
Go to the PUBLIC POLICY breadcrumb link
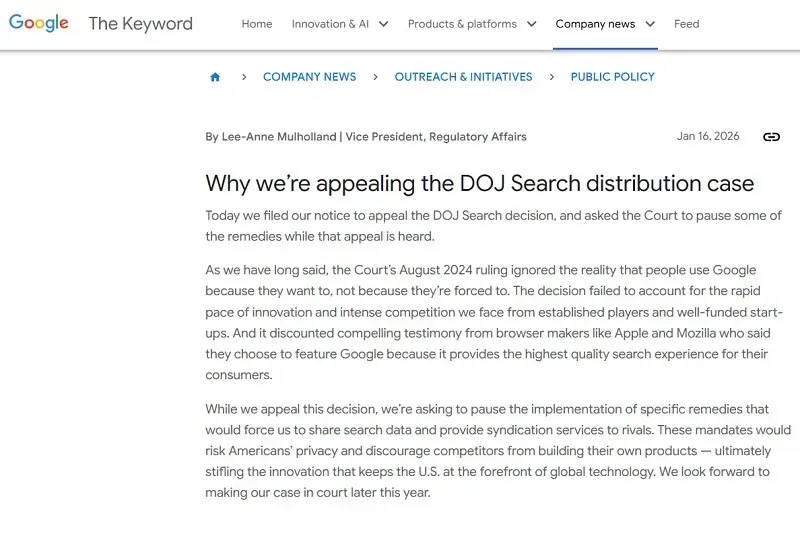[x=612, y=77]
